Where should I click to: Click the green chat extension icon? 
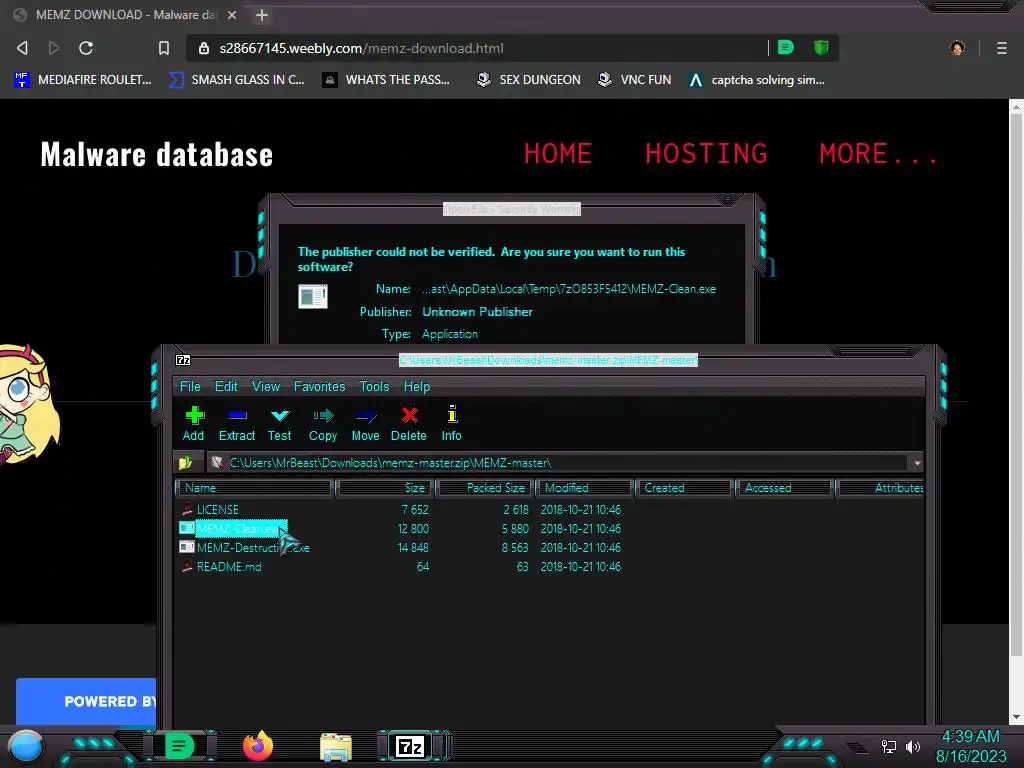coord(786,48)
